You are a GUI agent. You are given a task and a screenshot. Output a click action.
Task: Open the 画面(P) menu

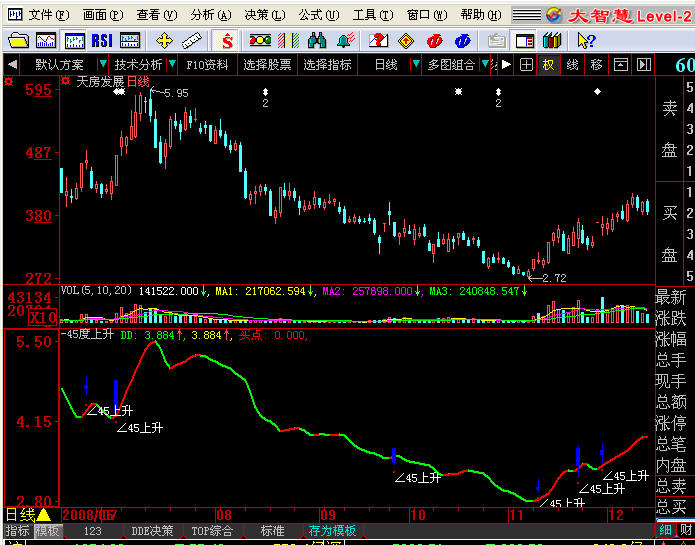(103, 16)
